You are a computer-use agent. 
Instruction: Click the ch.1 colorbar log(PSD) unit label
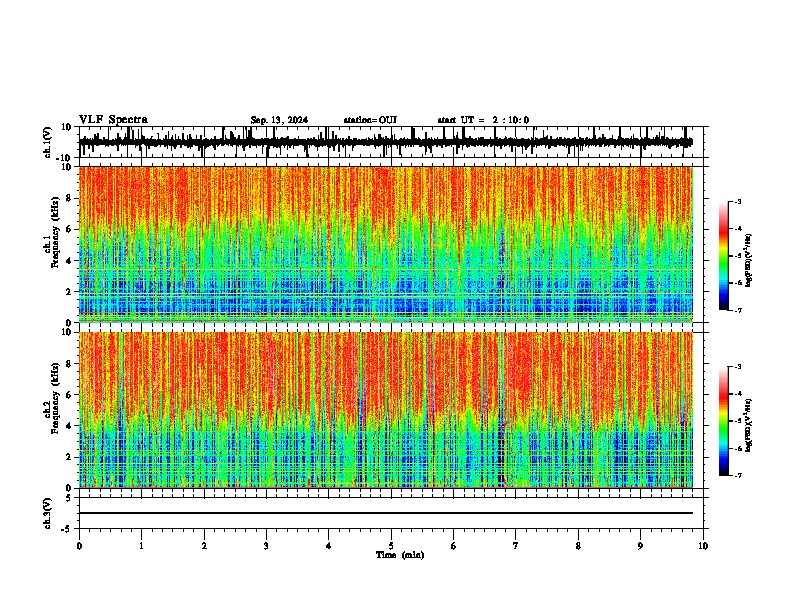coord(749,261)
